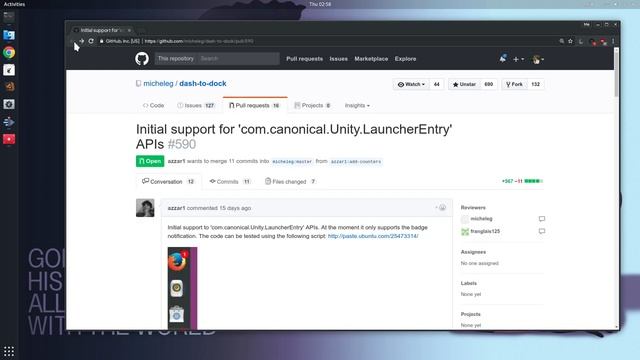The image size is (640, 360).
Task: Open GNOME Activities overview
Action: (x=14, y=4)
